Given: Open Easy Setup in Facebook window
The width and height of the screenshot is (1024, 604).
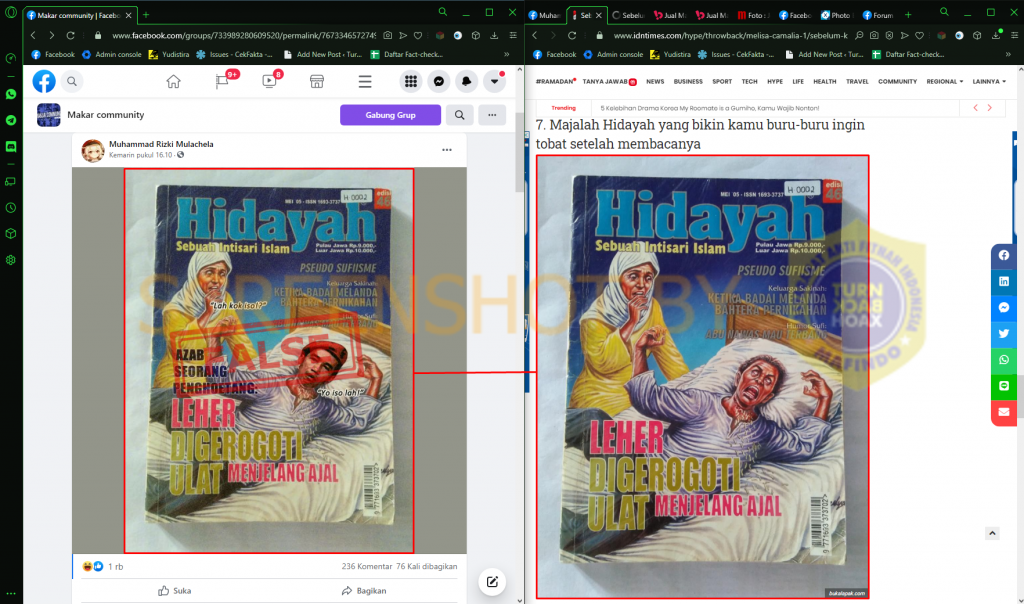Looking at the screenshot, I should tap(513, 35).
